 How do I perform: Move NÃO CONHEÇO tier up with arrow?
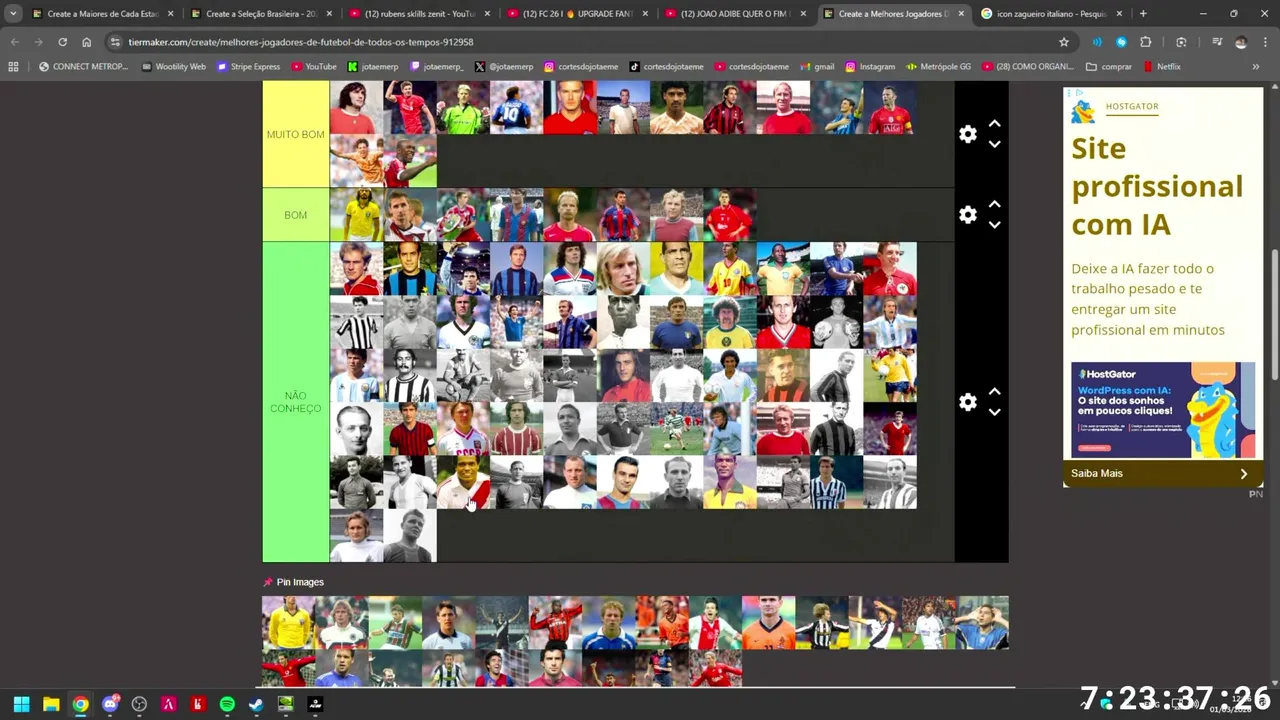pyautogui.click(x=994, y=392)
